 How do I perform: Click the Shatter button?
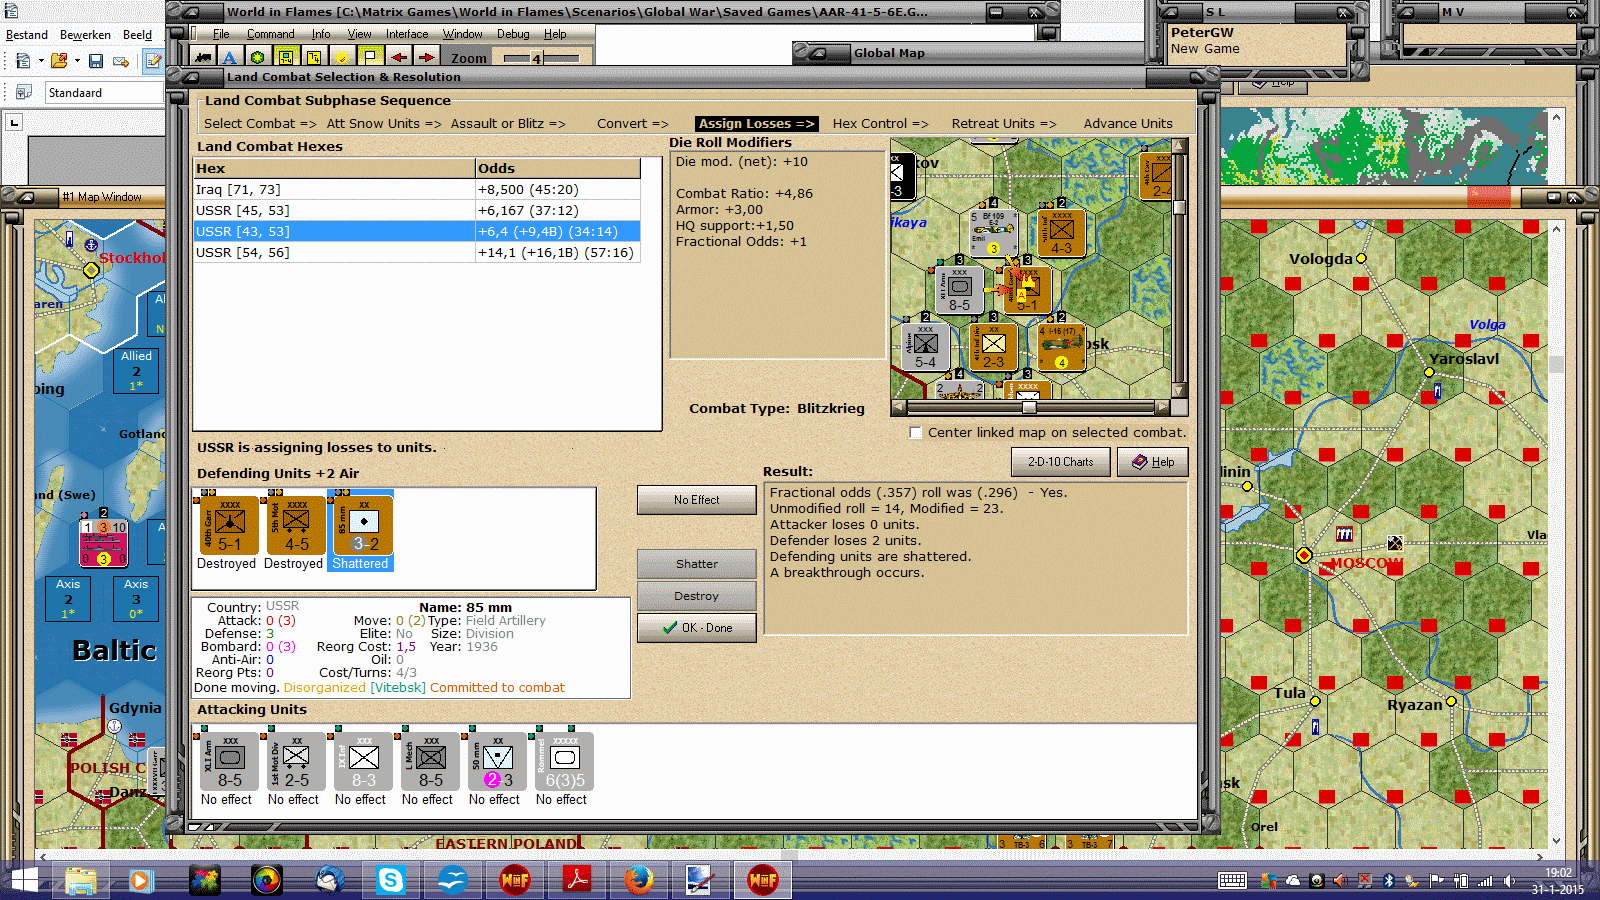(697, 564)
